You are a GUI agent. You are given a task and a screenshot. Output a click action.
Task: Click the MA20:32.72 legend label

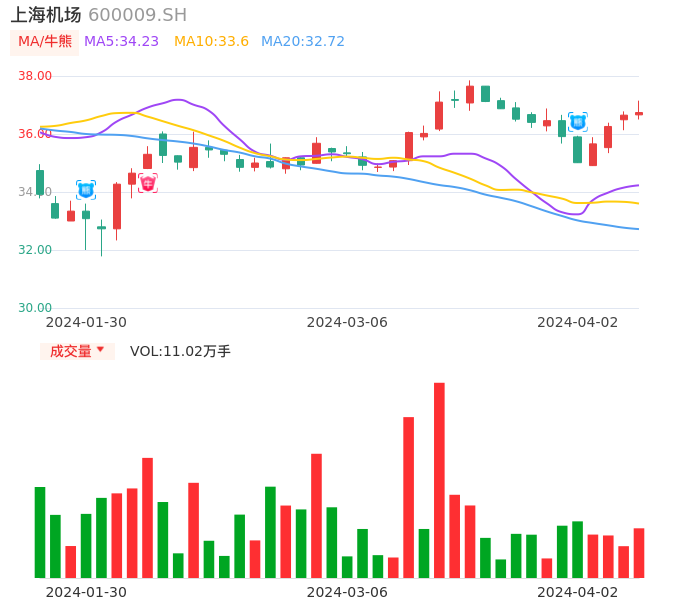coord(303,42)
